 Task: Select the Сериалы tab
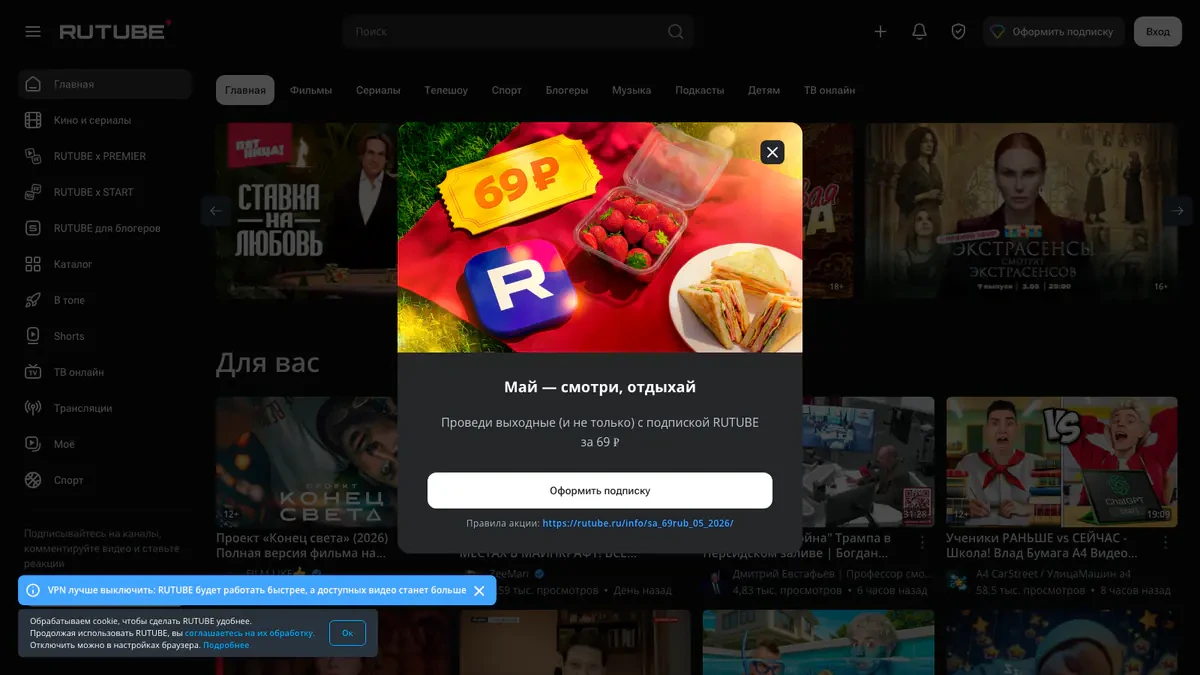pos(378,90)
